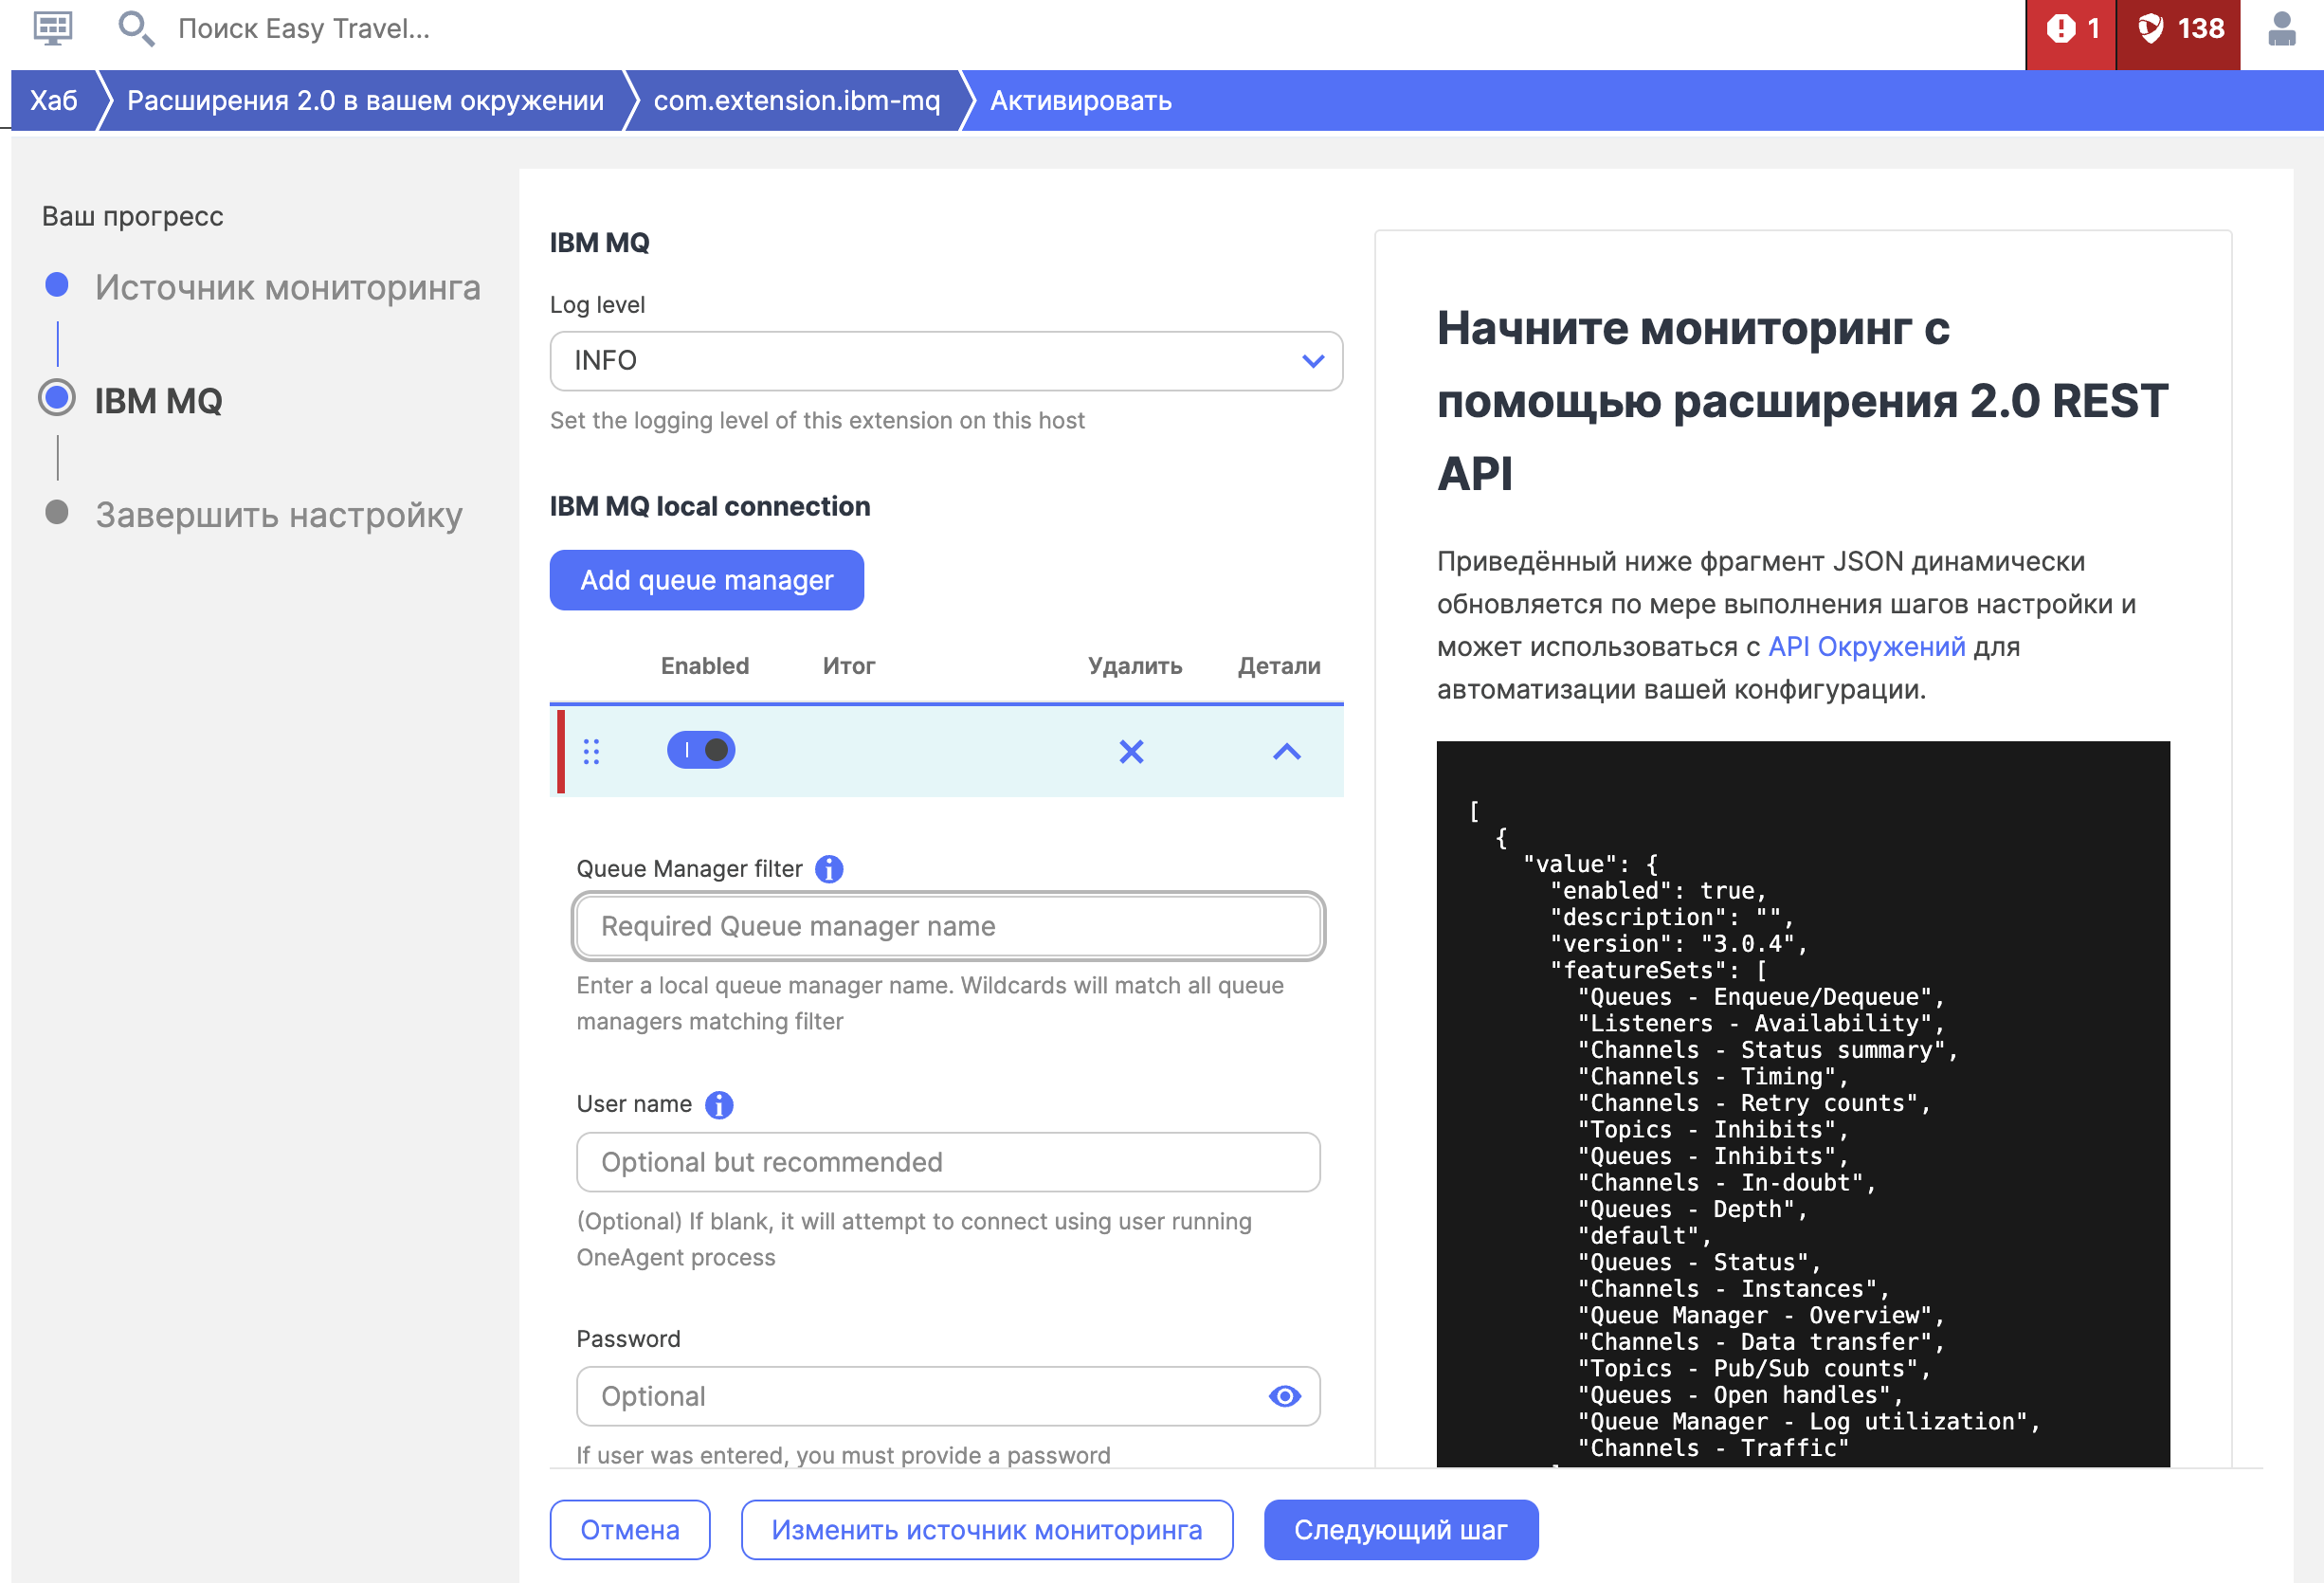Focus the Queue Manager filter input field

tap(947, 926)
